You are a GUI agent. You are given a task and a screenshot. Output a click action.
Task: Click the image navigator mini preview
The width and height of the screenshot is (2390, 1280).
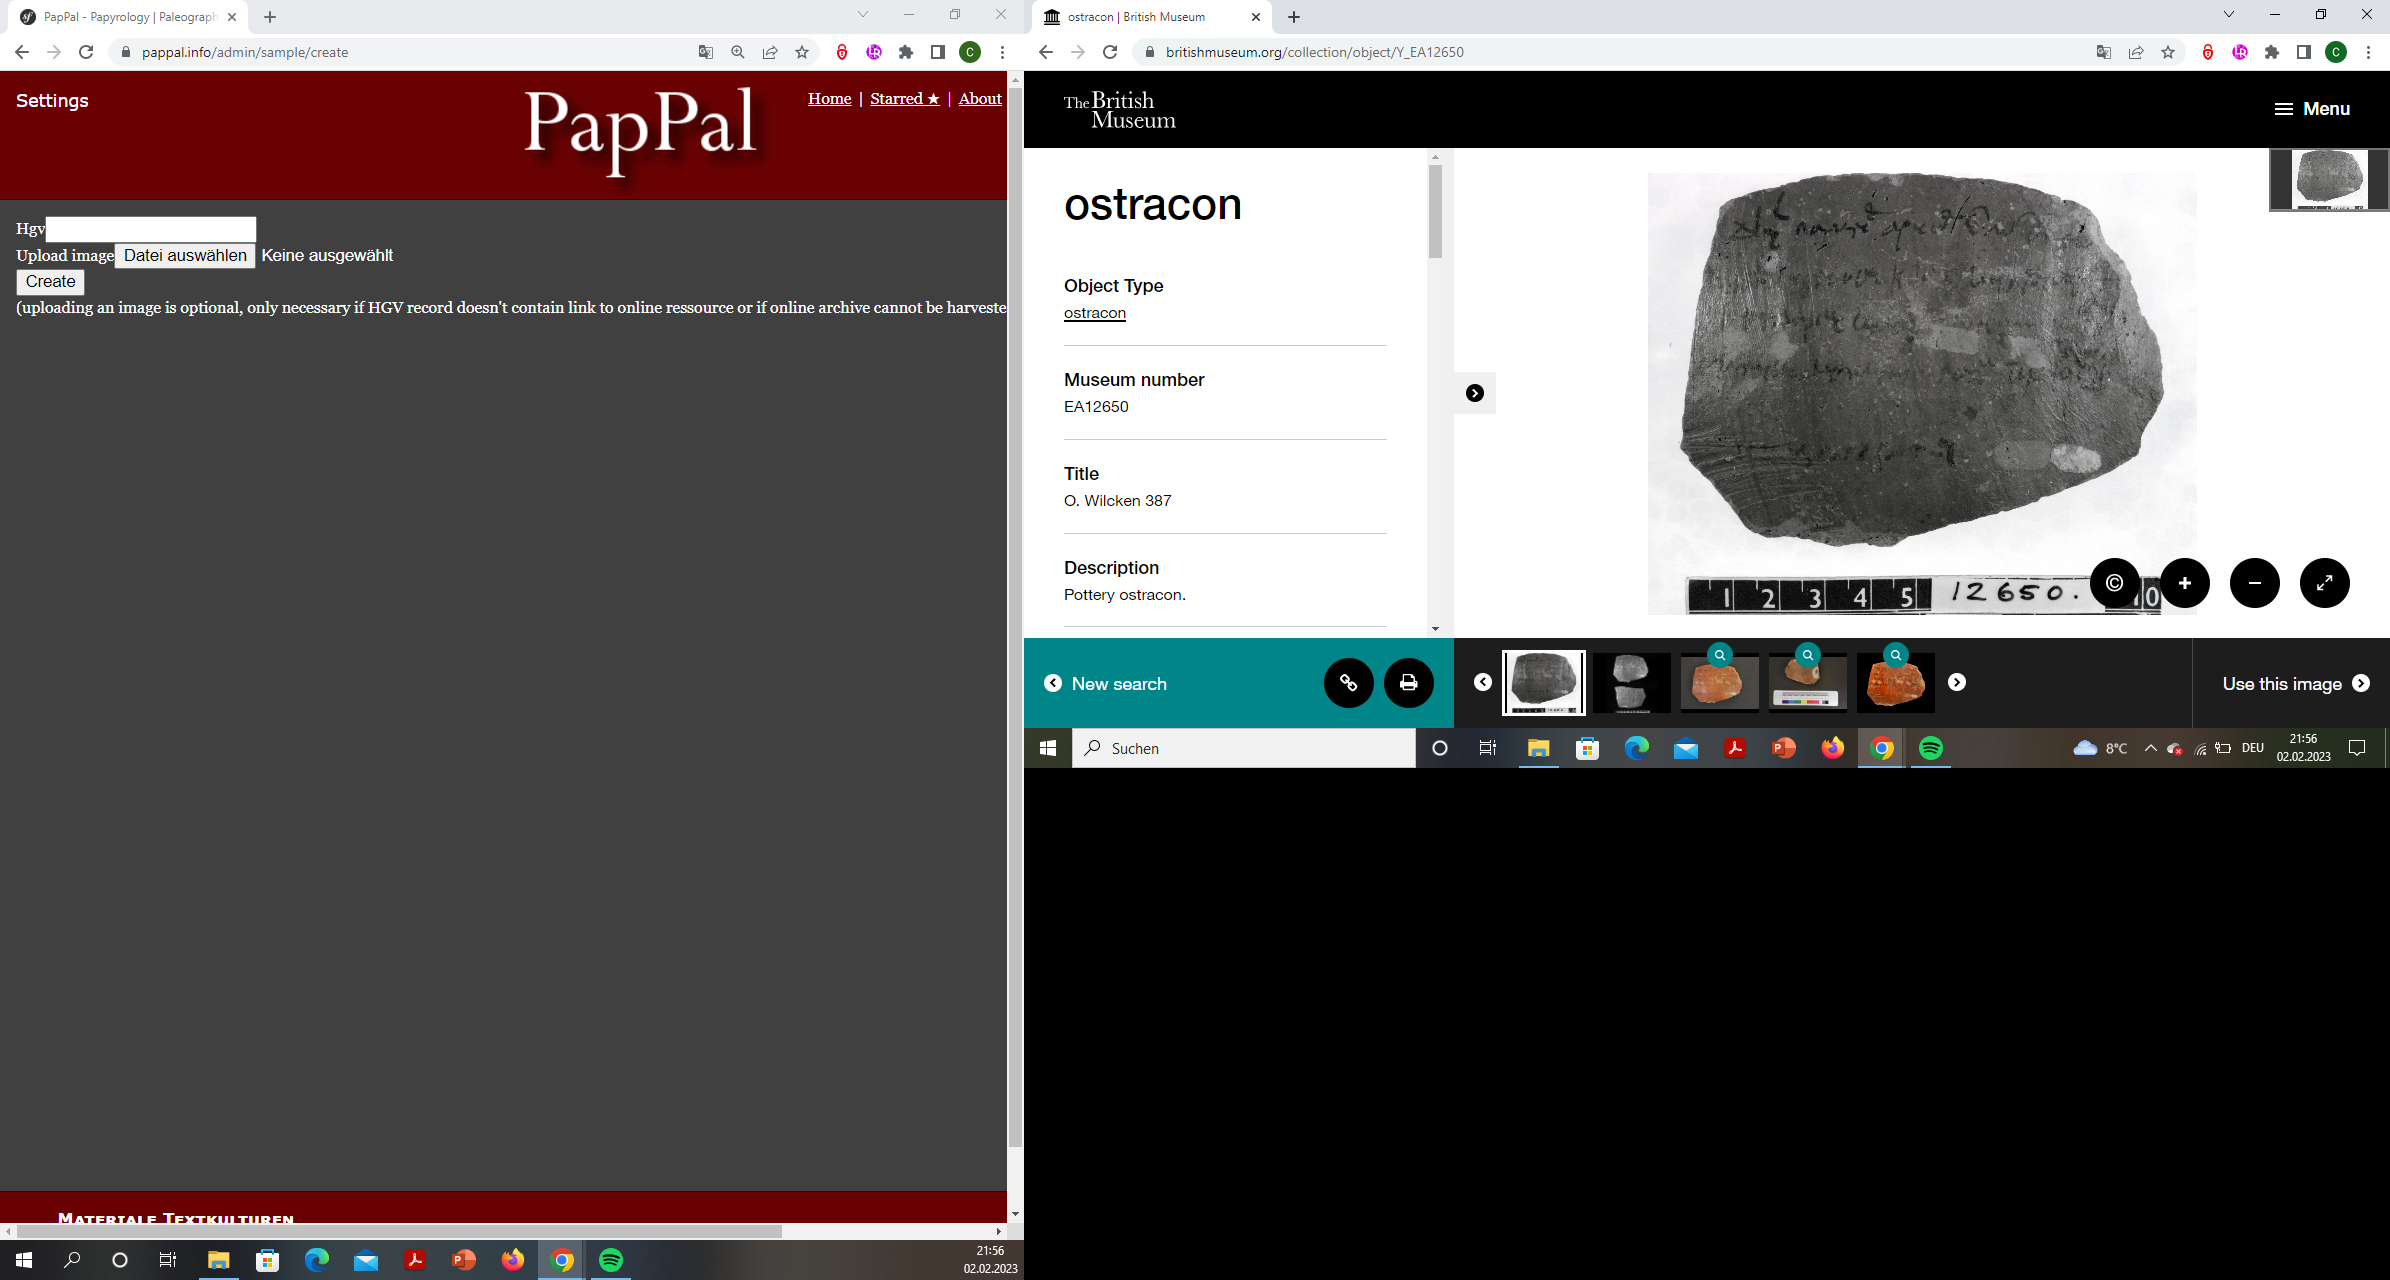(2329, 180)
